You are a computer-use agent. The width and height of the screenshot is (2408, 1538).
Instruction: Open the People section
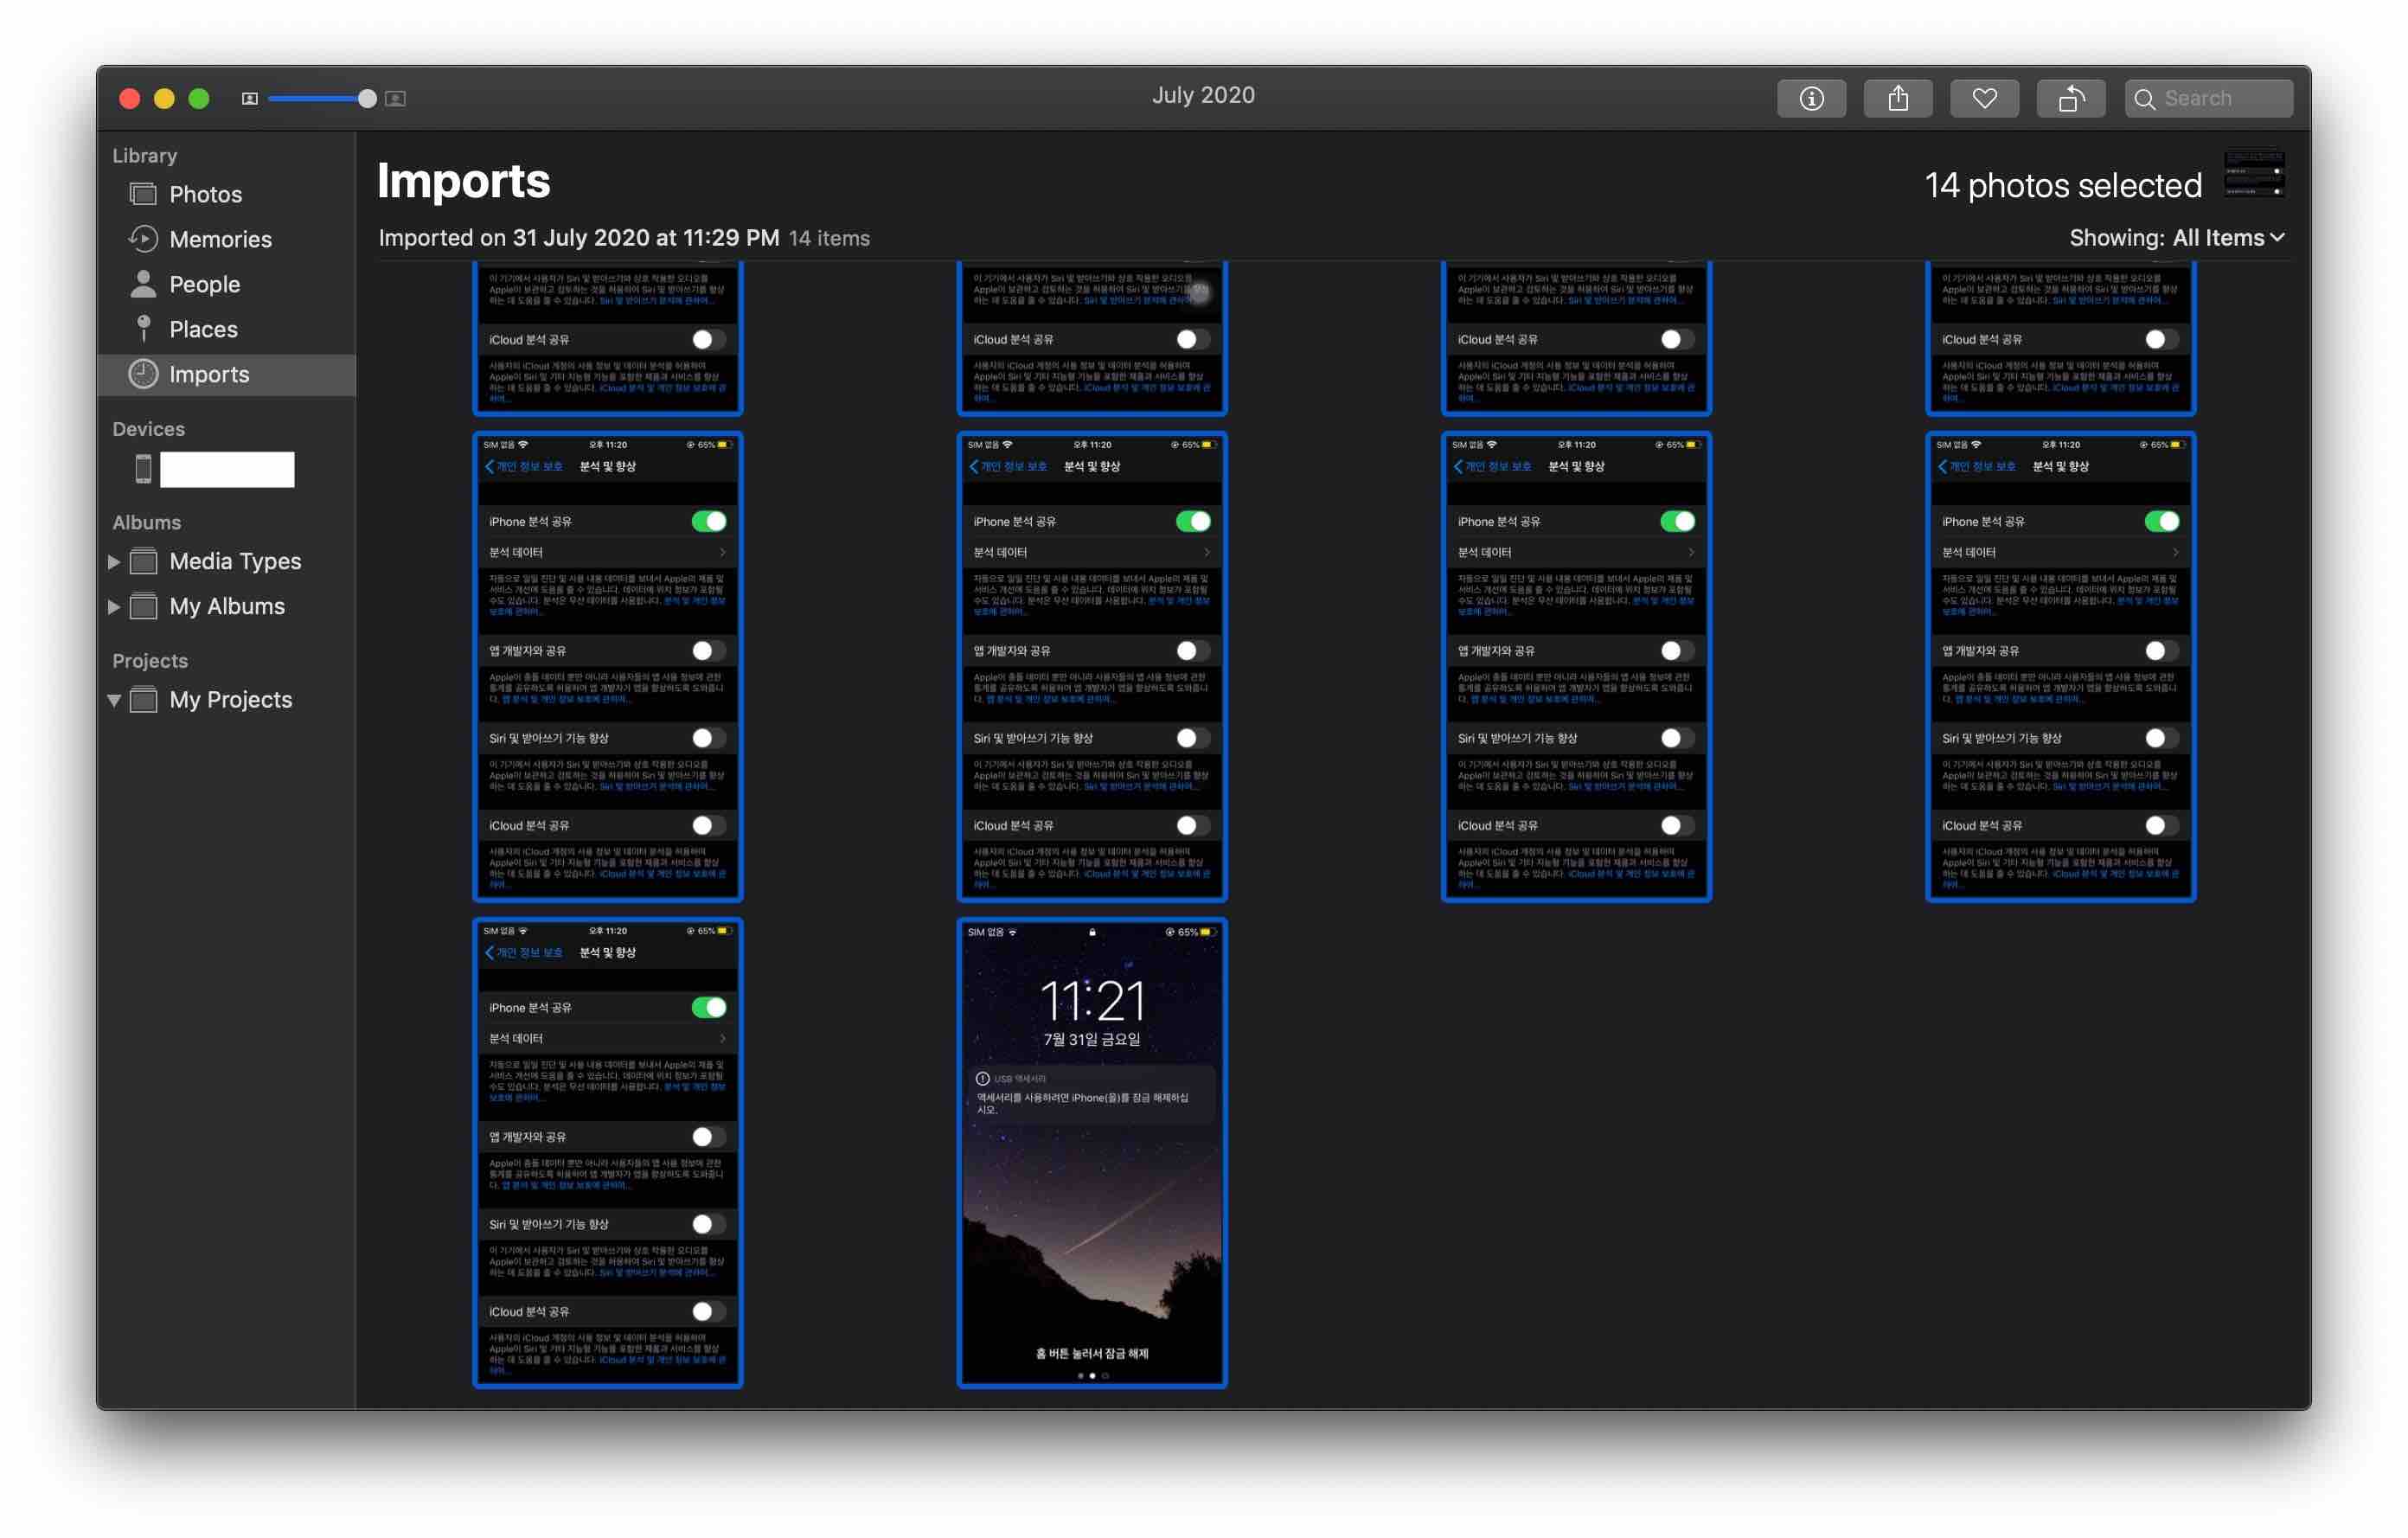click(204, 284)
